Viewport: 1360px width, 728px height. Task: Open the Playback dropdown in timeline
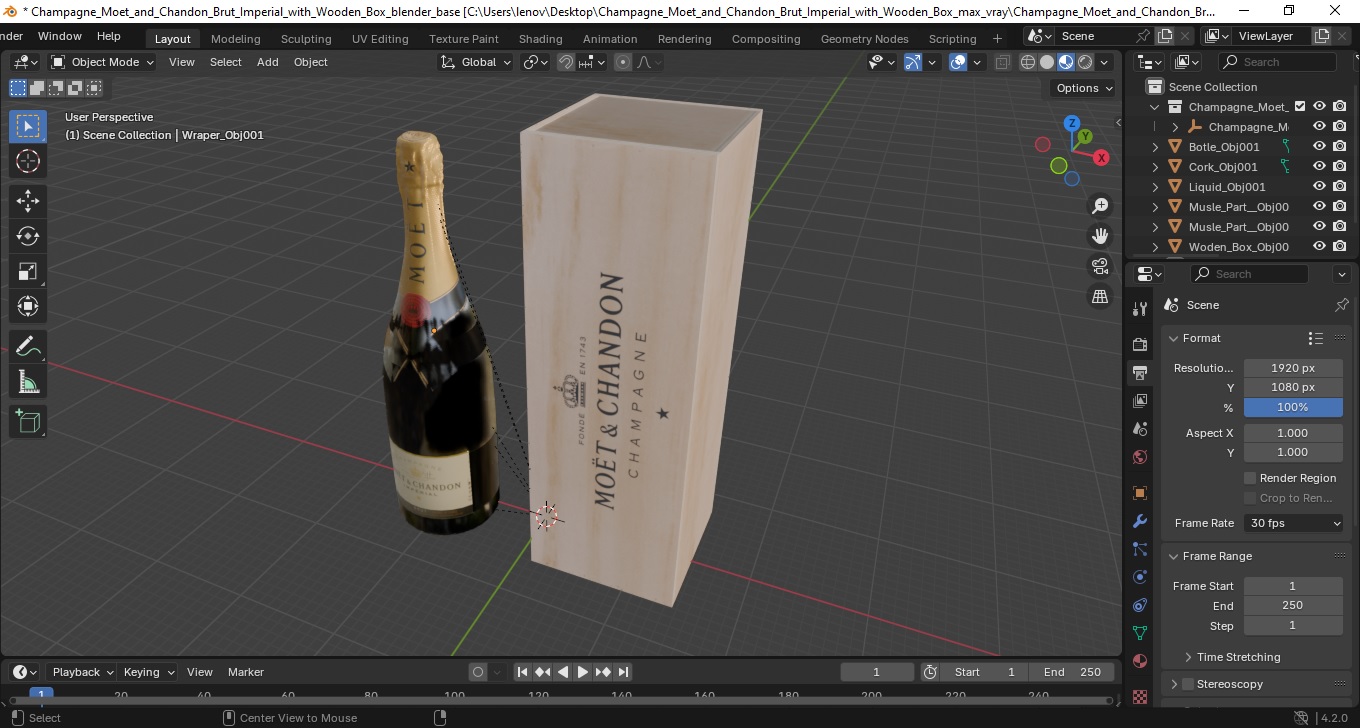click(x=81, y=672)
